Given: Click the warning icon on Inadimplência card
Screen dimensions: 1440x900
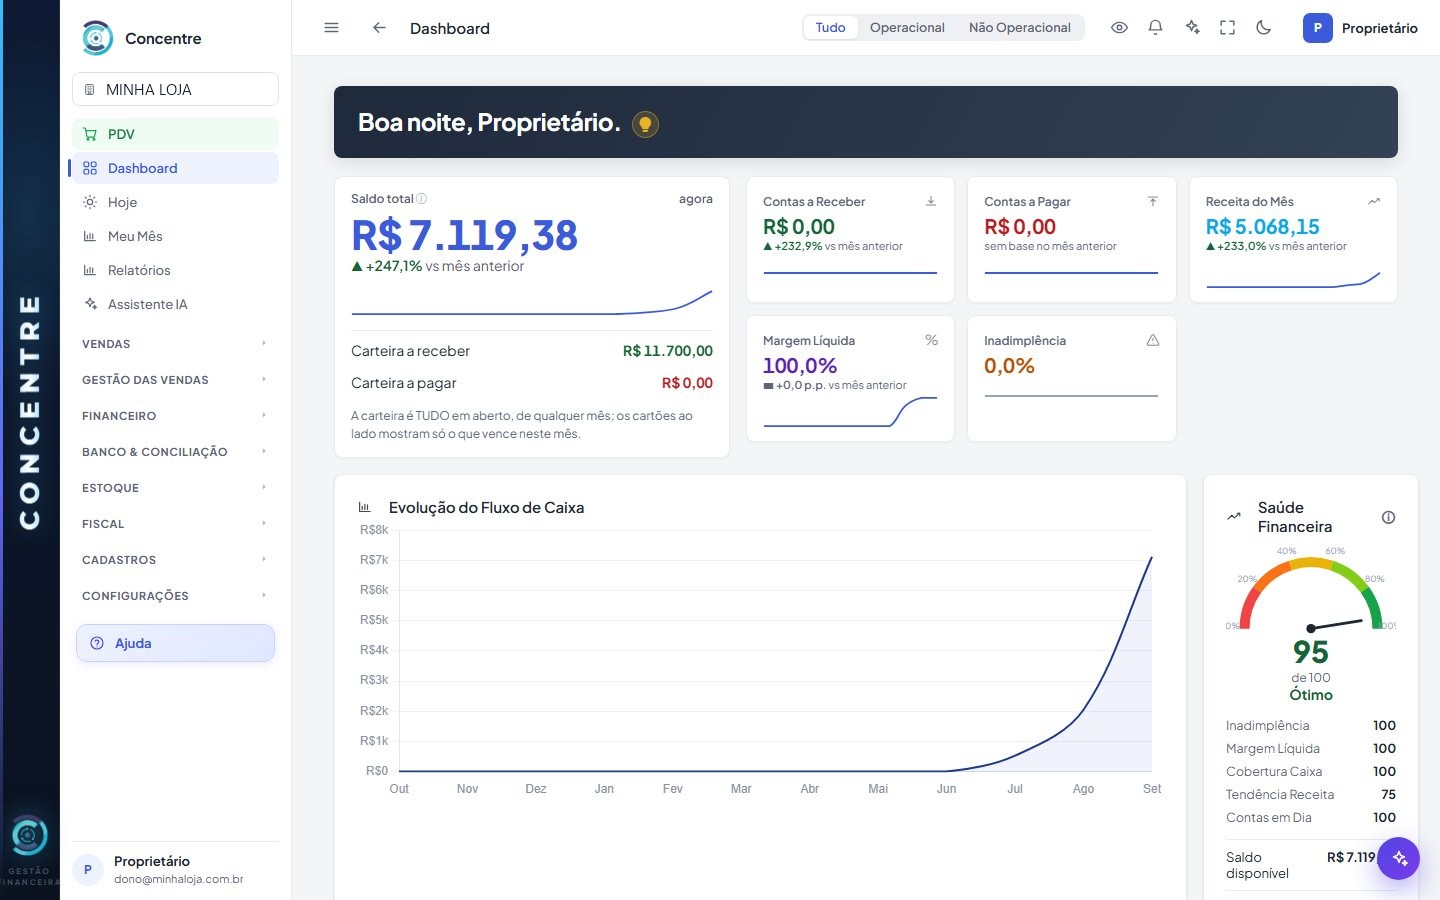Looking at the screenshot, I should click(1152, 340).
